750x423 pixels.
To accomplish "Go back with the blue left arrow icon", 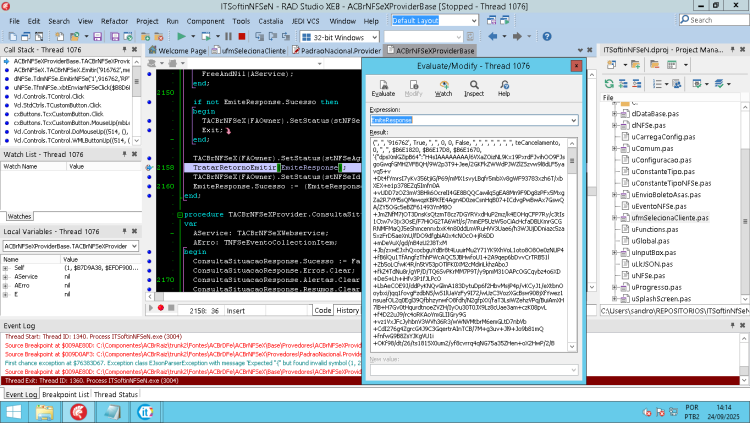I will click(x=493, y=36).
